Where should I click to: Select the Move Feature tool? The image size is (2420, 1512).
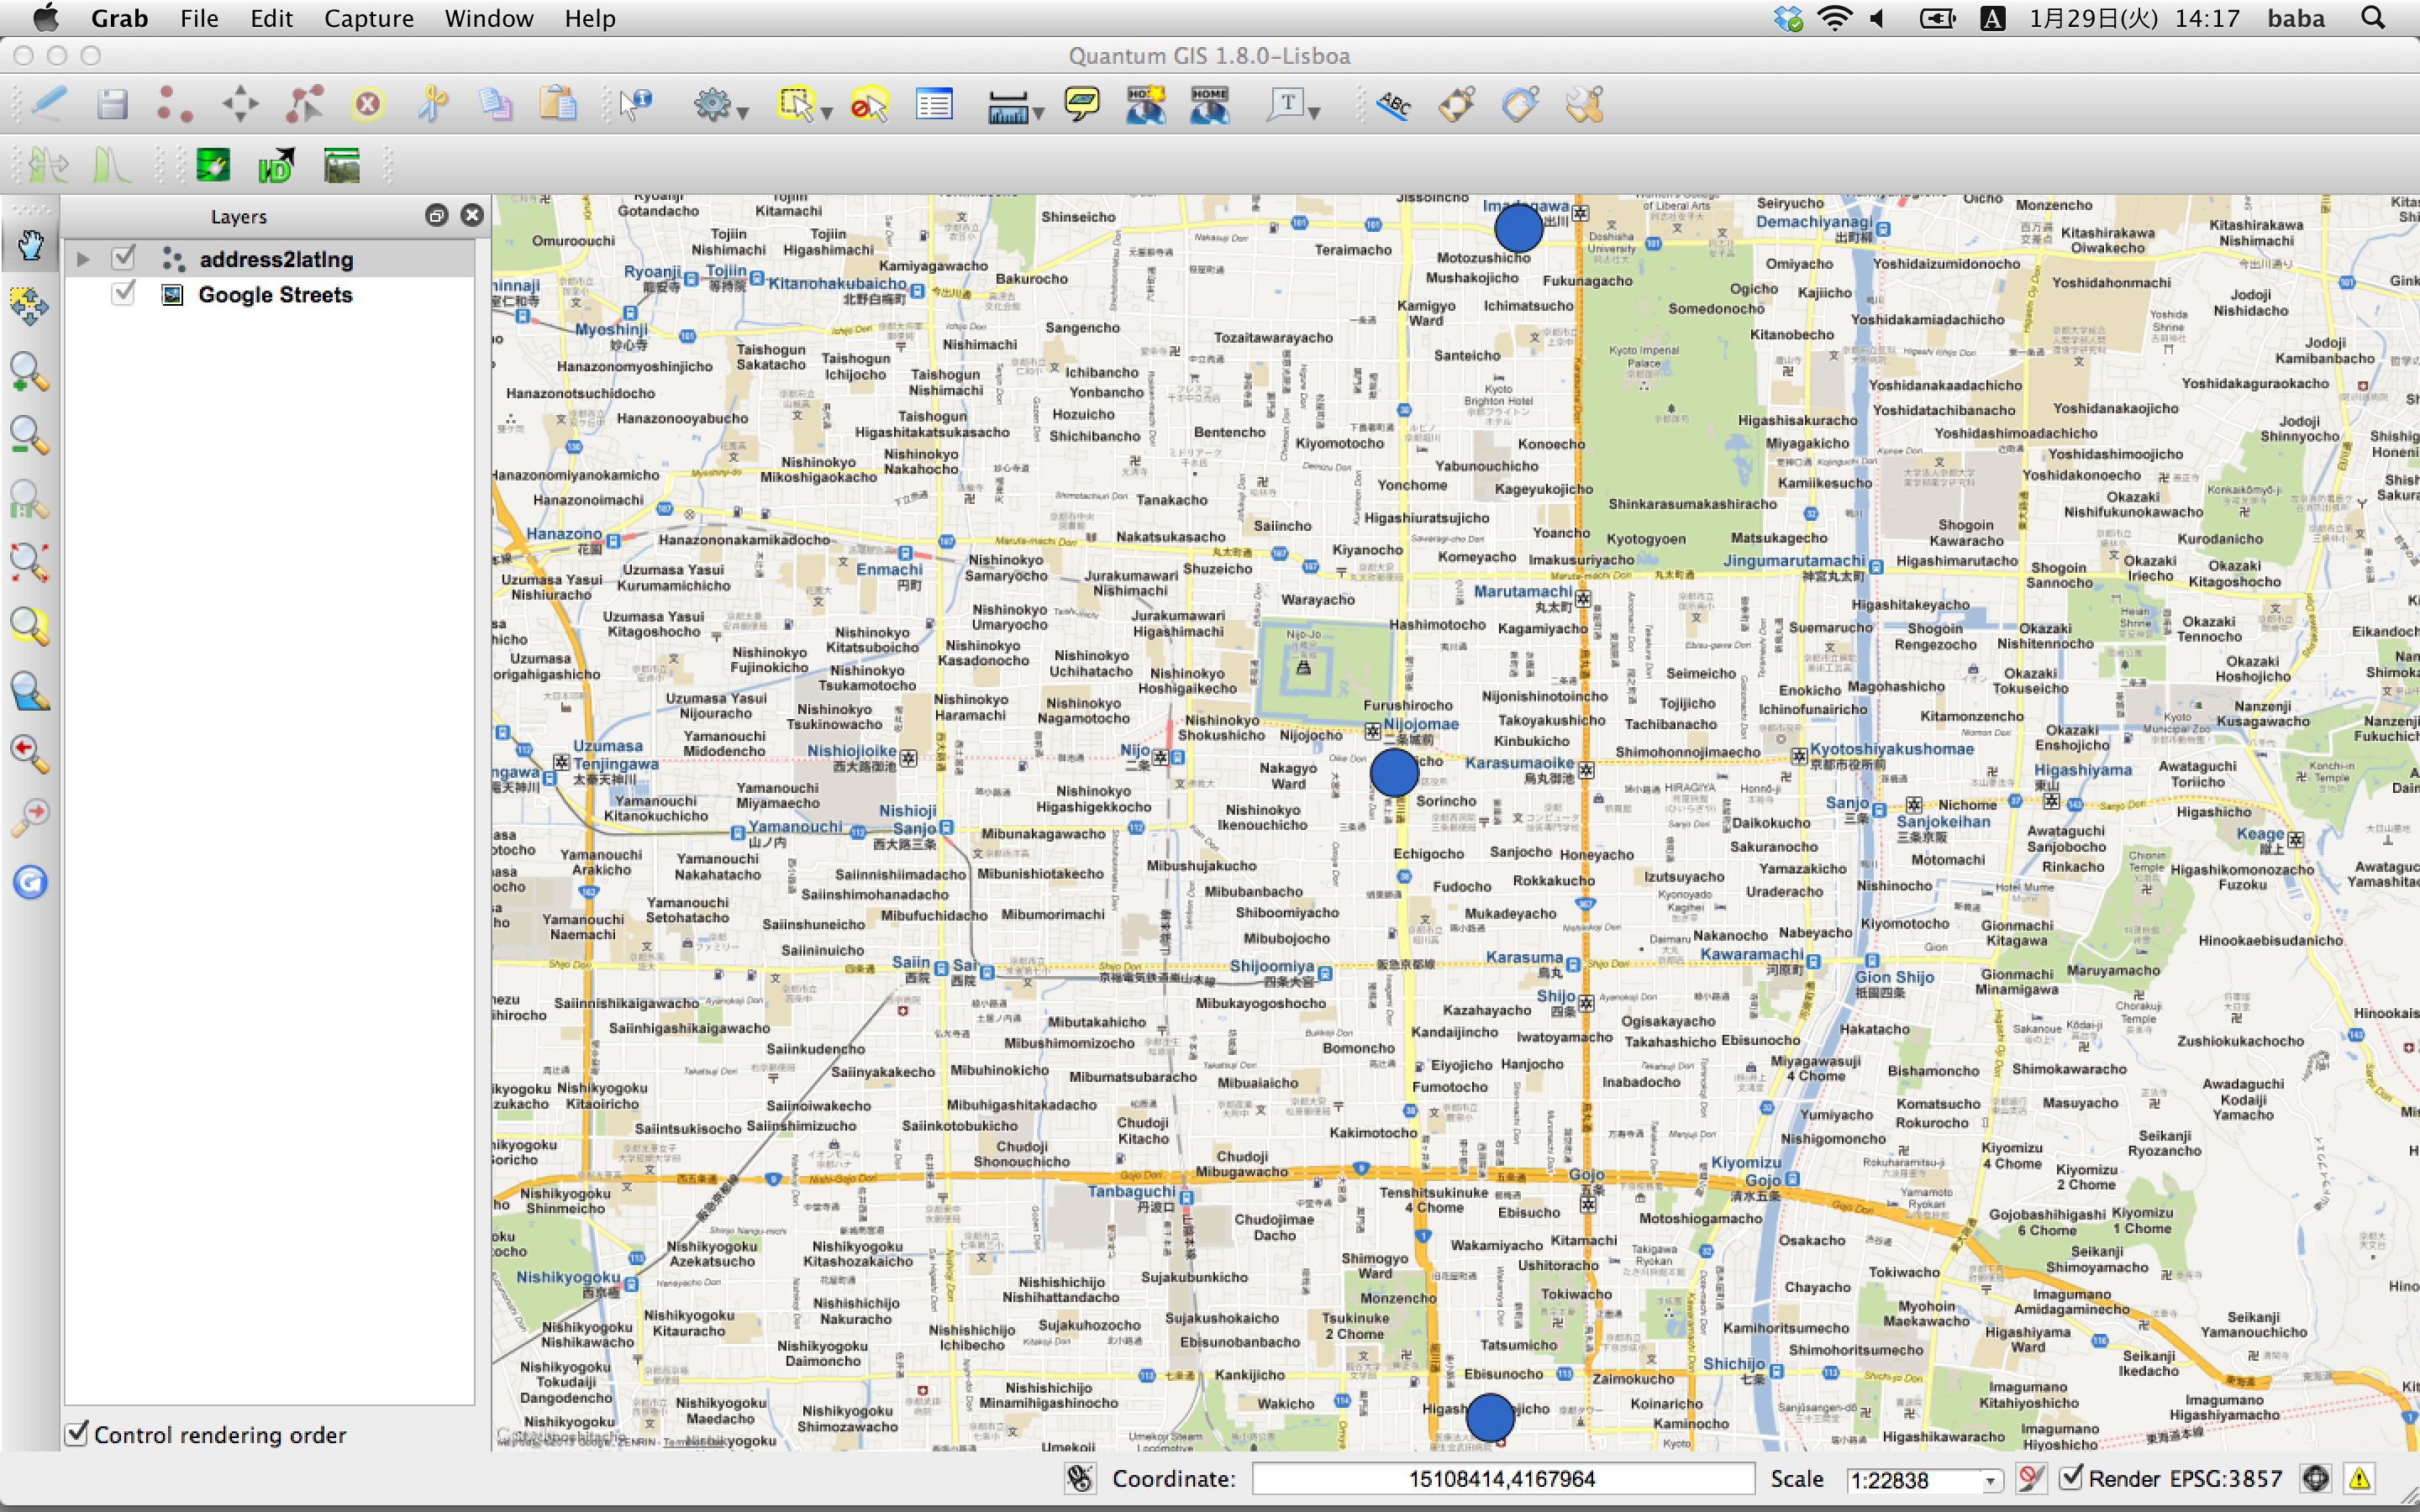[x=240, y=104]
